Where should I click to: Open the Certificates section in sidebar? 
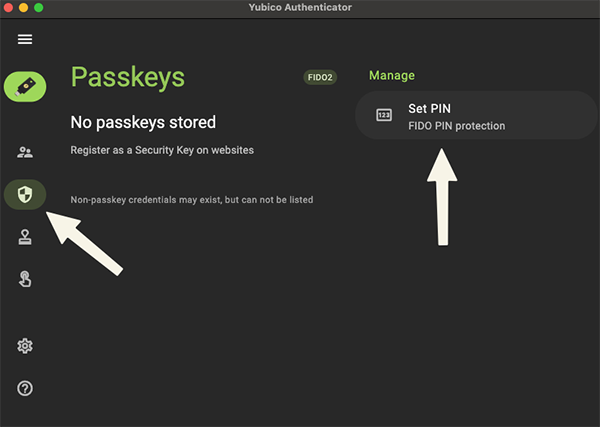point(25,237)
